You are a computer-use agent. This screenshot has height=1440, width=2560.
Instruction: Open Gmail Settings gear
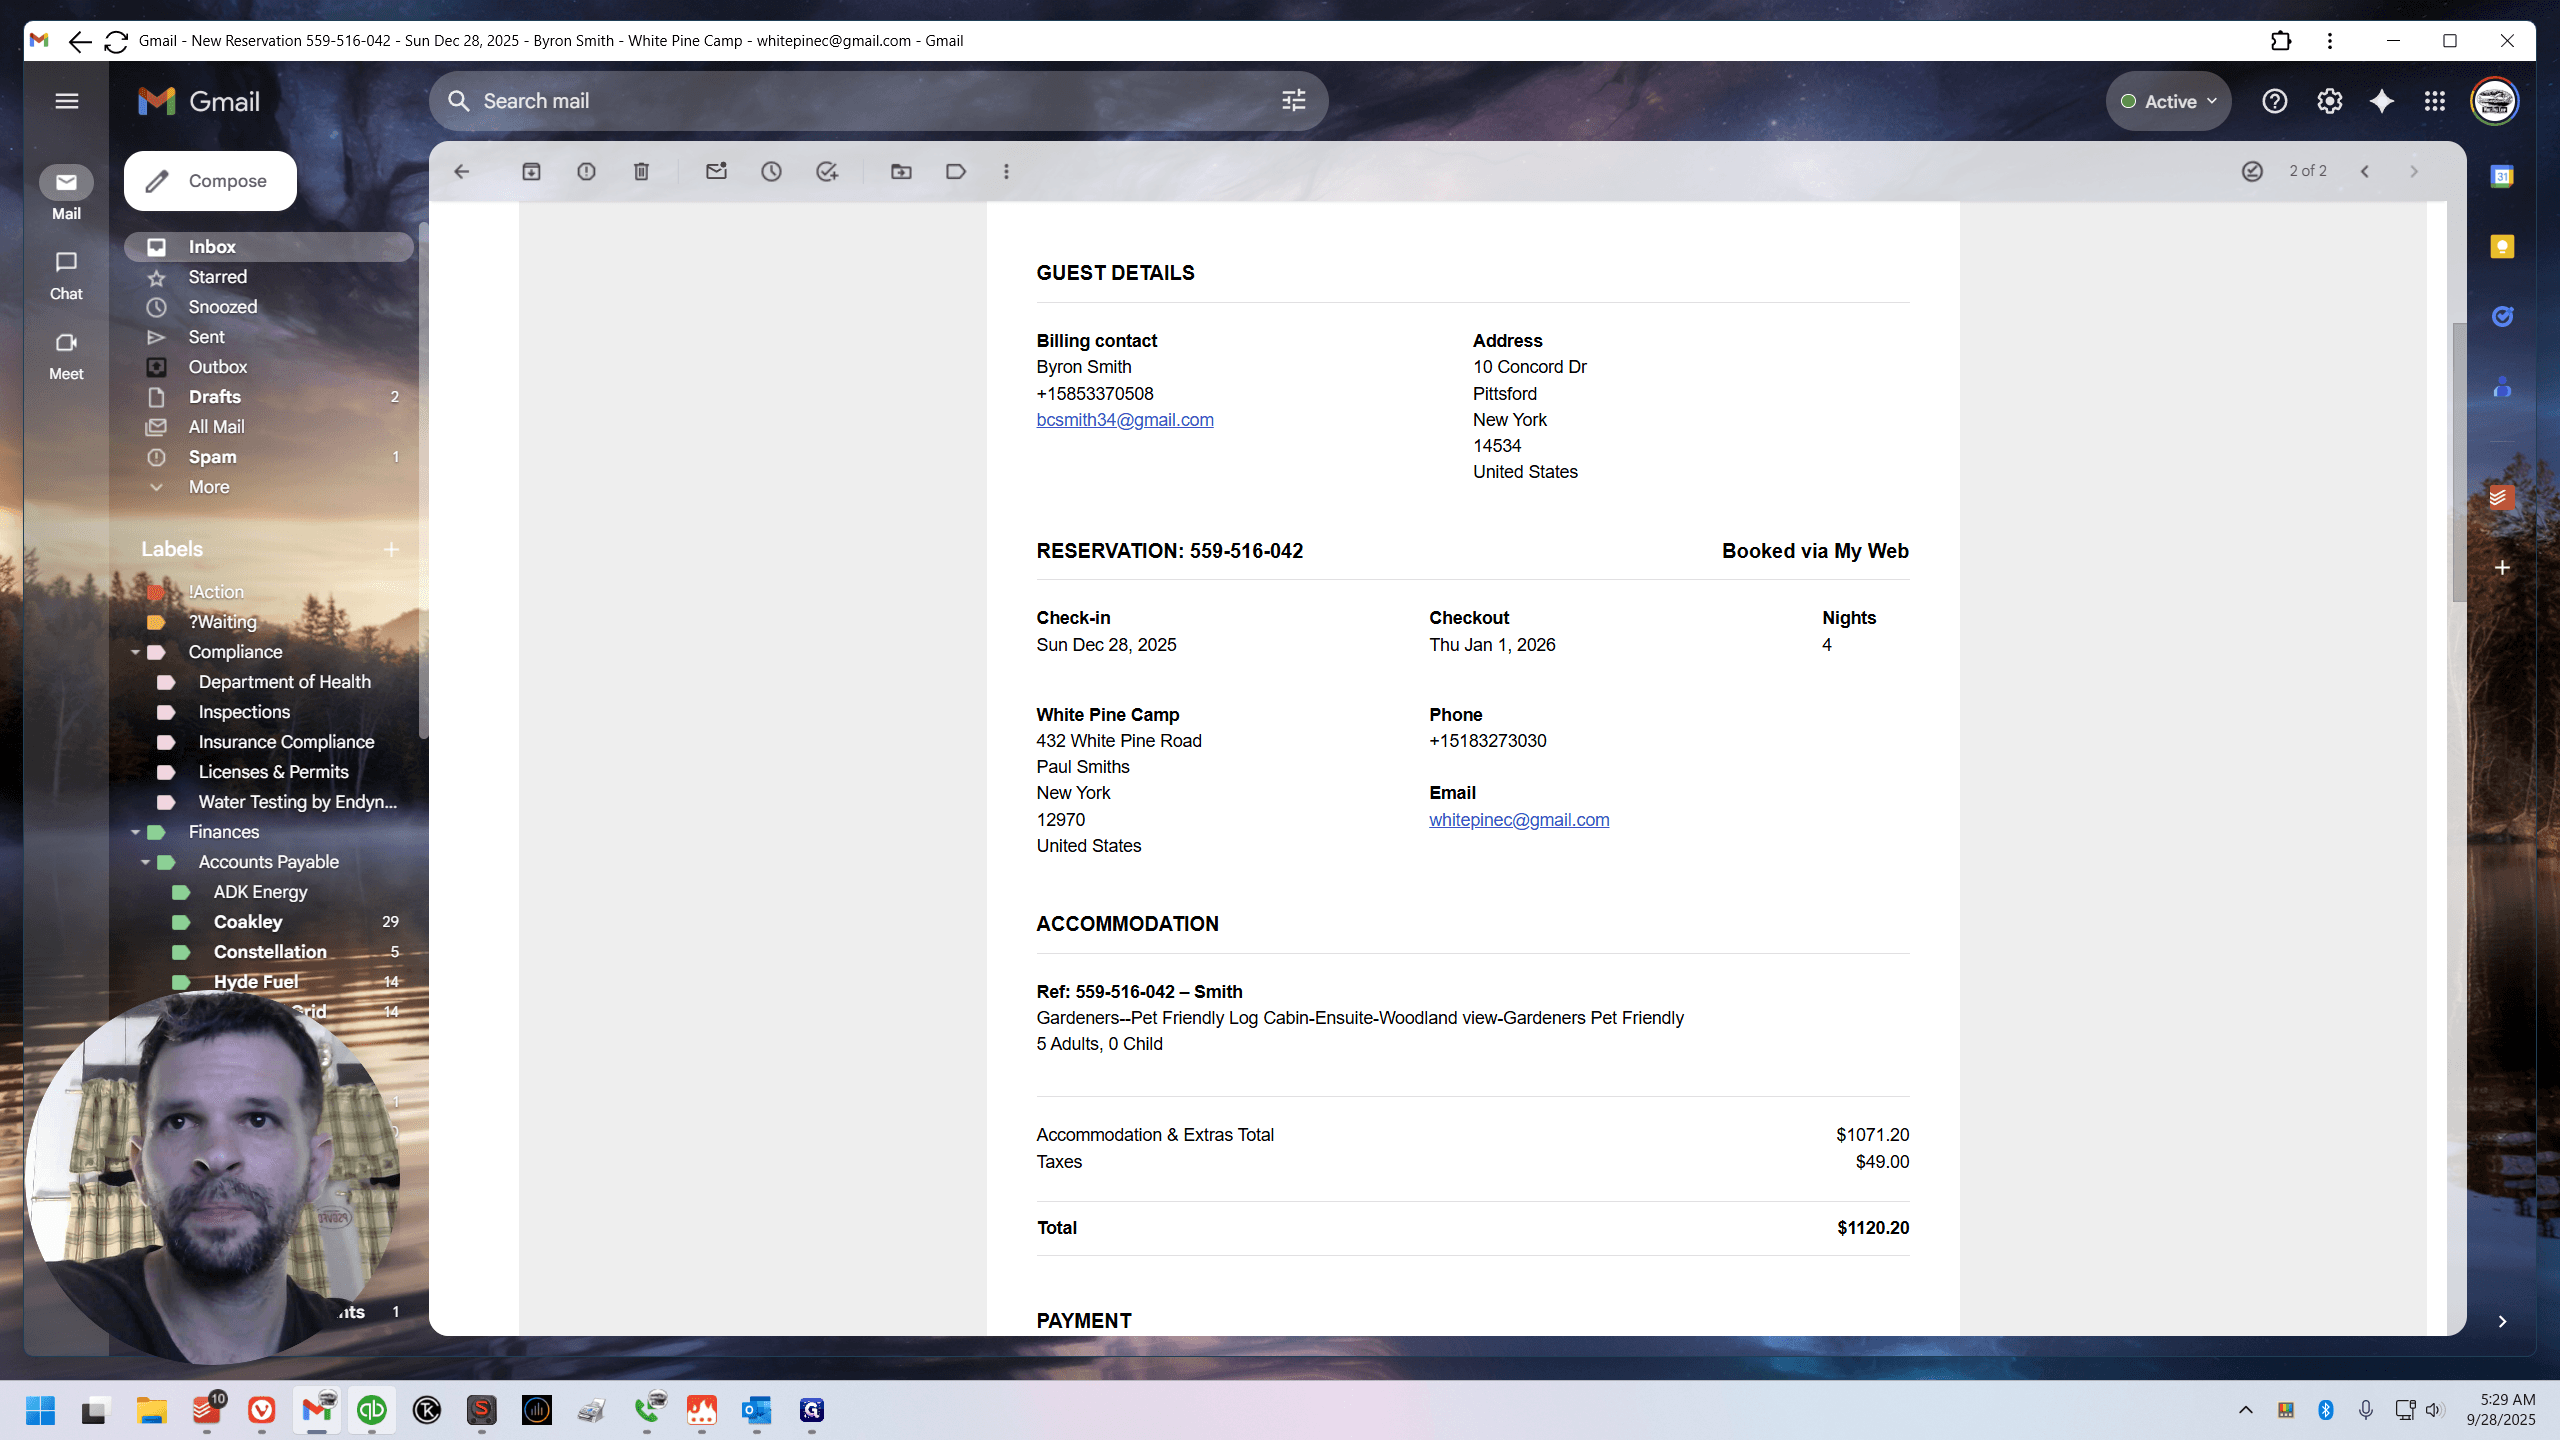[2330, 101]
